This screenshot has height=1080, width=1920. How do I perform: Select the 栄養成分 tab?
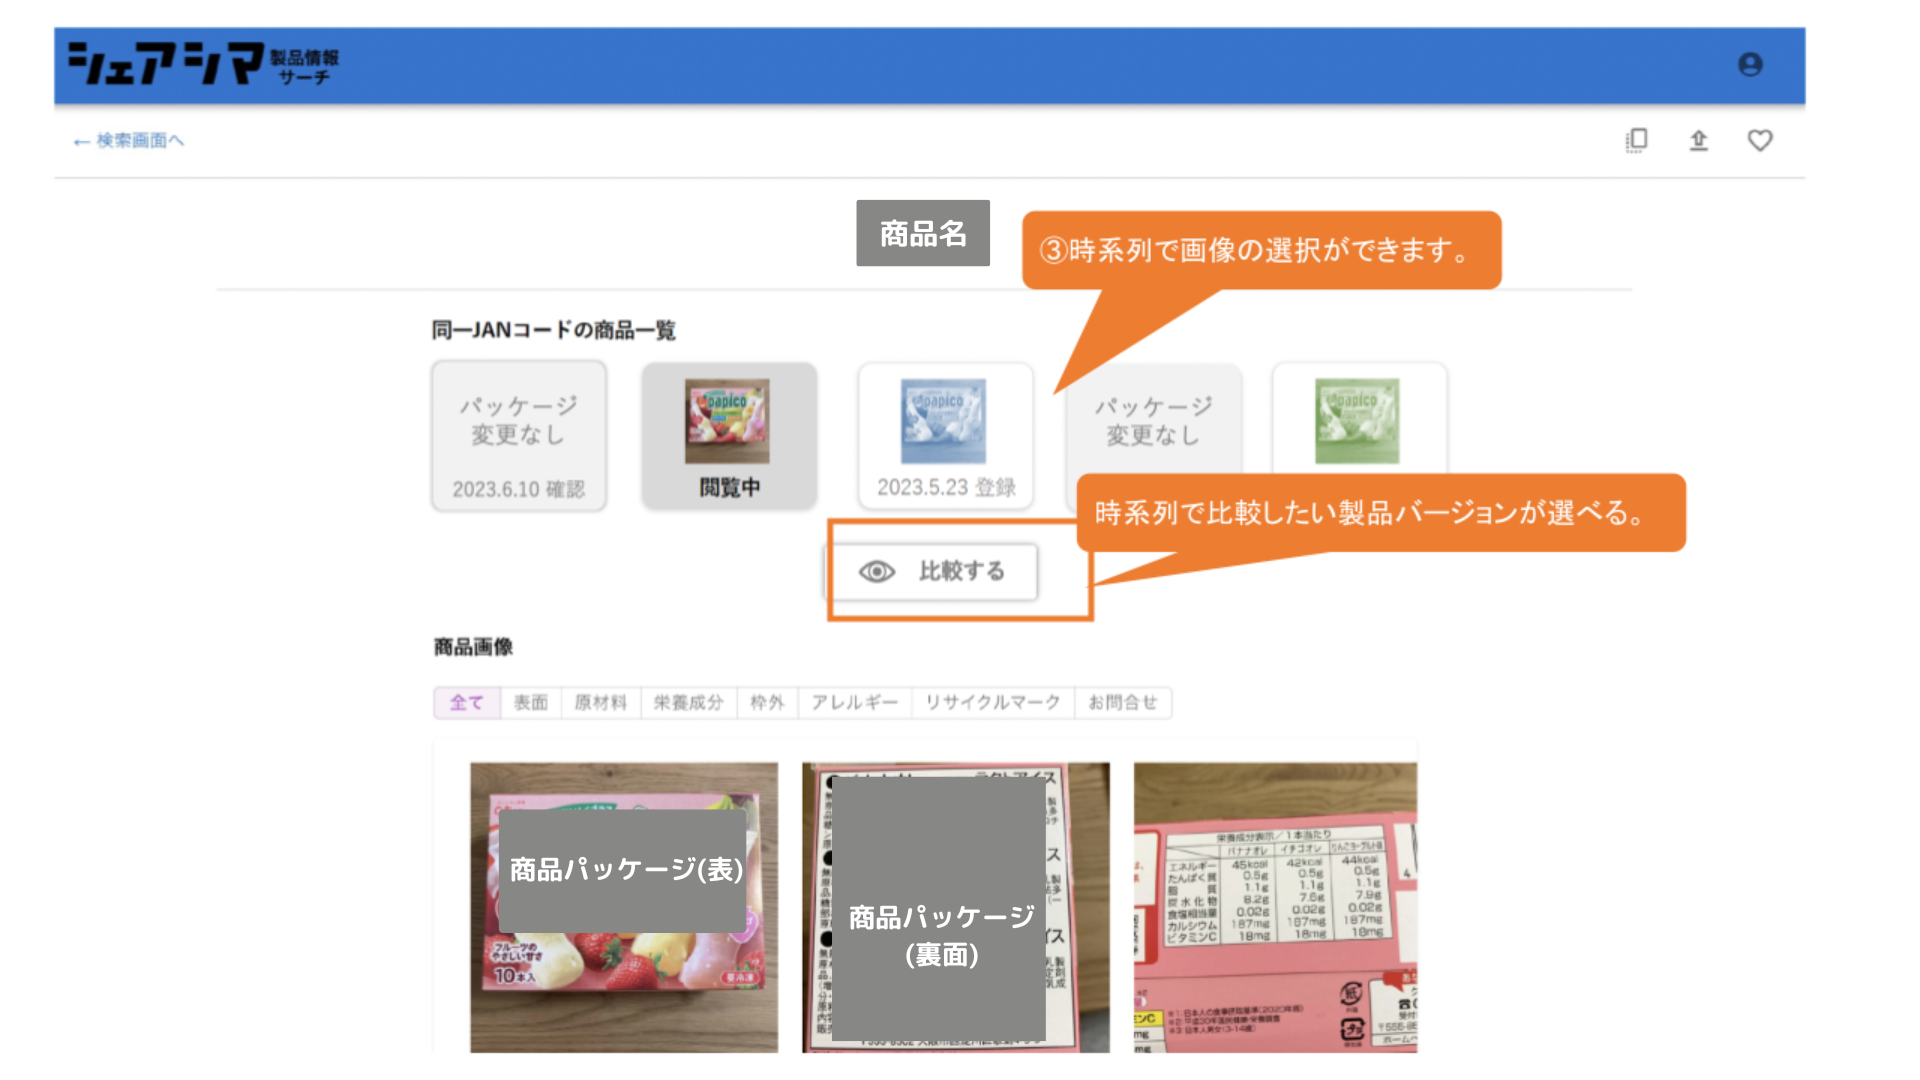tap(688, 703)
